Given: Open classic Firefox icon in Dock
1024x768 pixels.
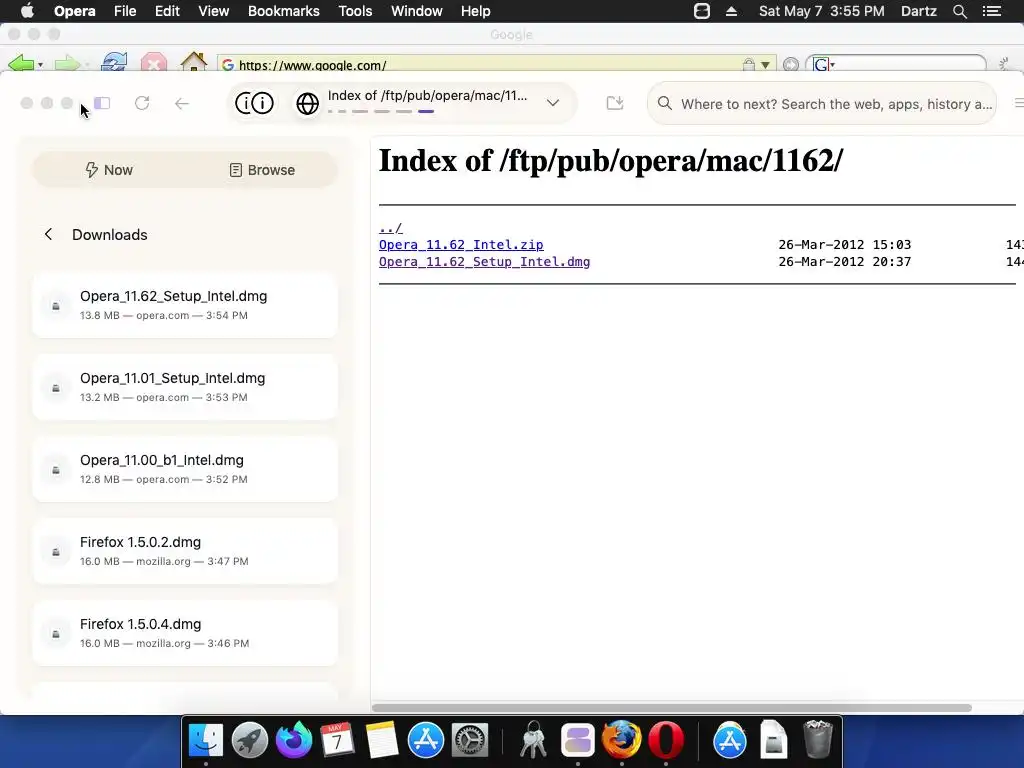Looking at the screenshot, I should [621, 740].
